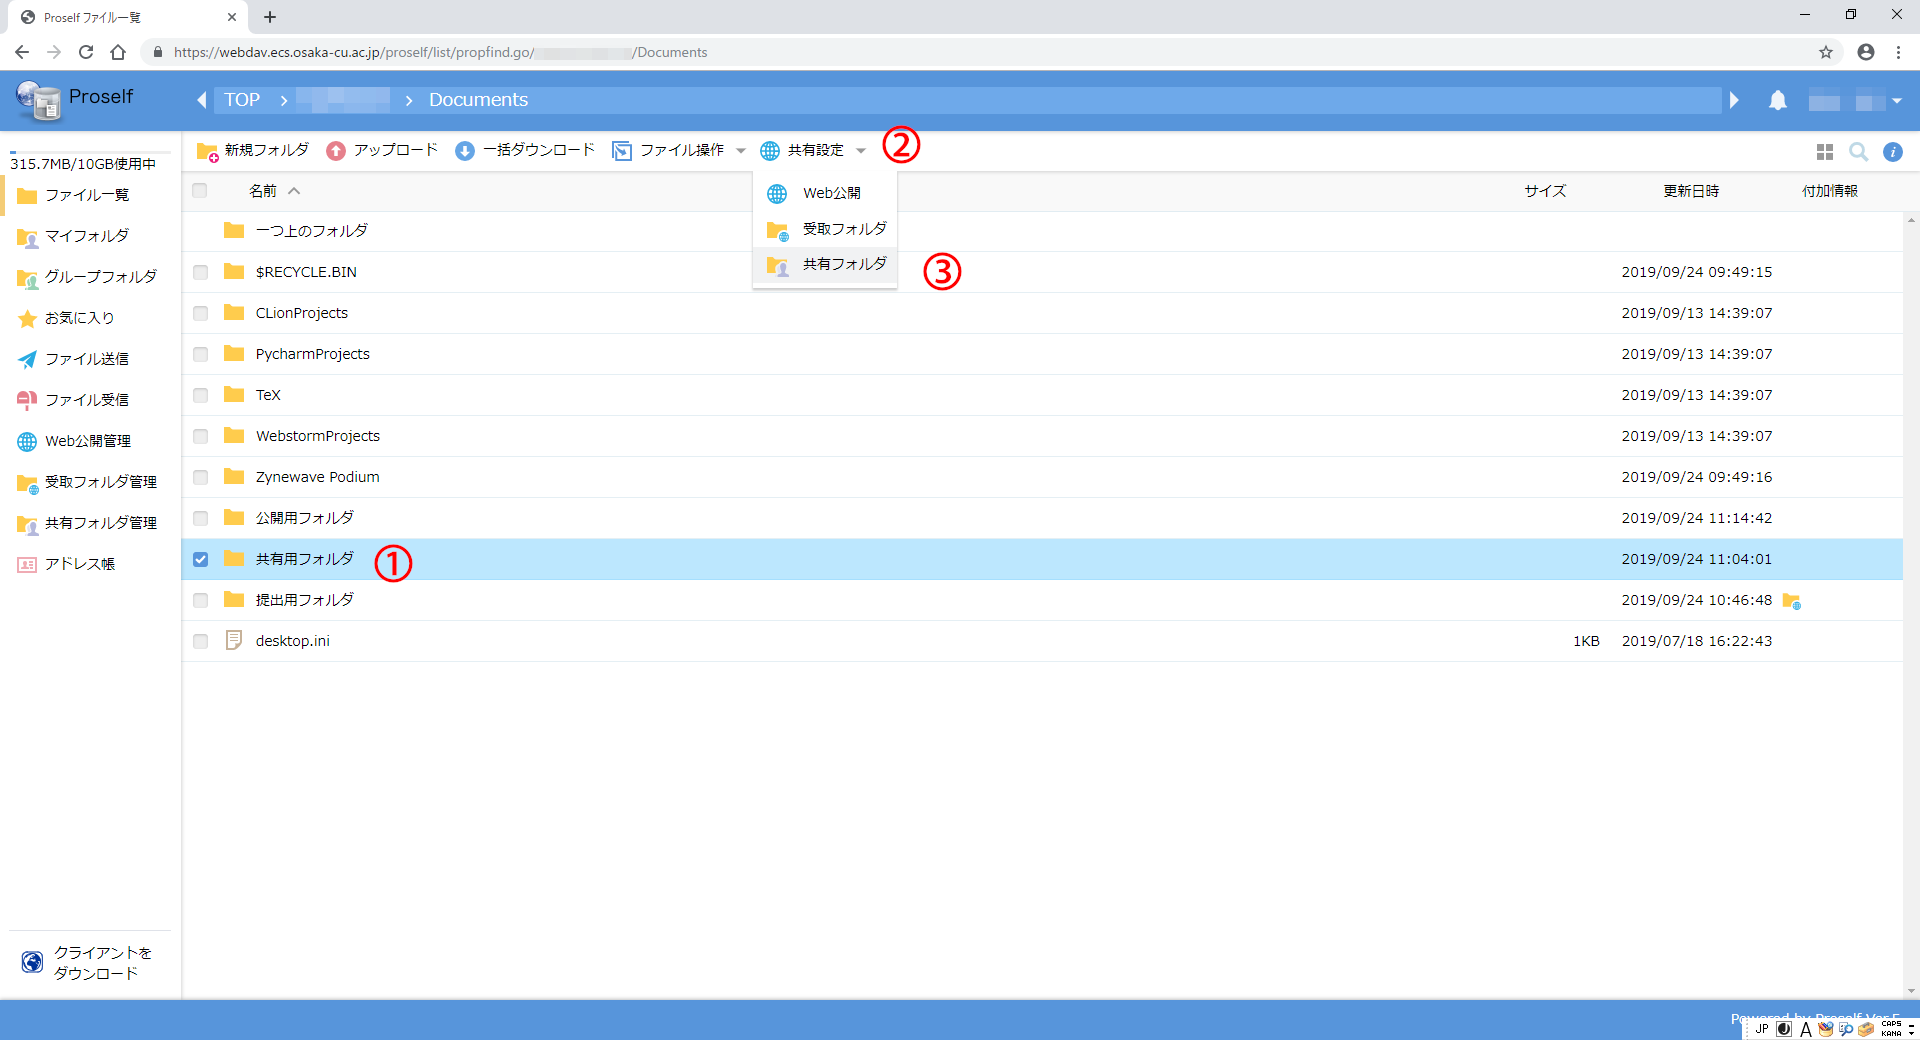The width and height of the screenshot is (1920, 1040).
Task: Click the browser address bar
Action: [x=900, y=52]
